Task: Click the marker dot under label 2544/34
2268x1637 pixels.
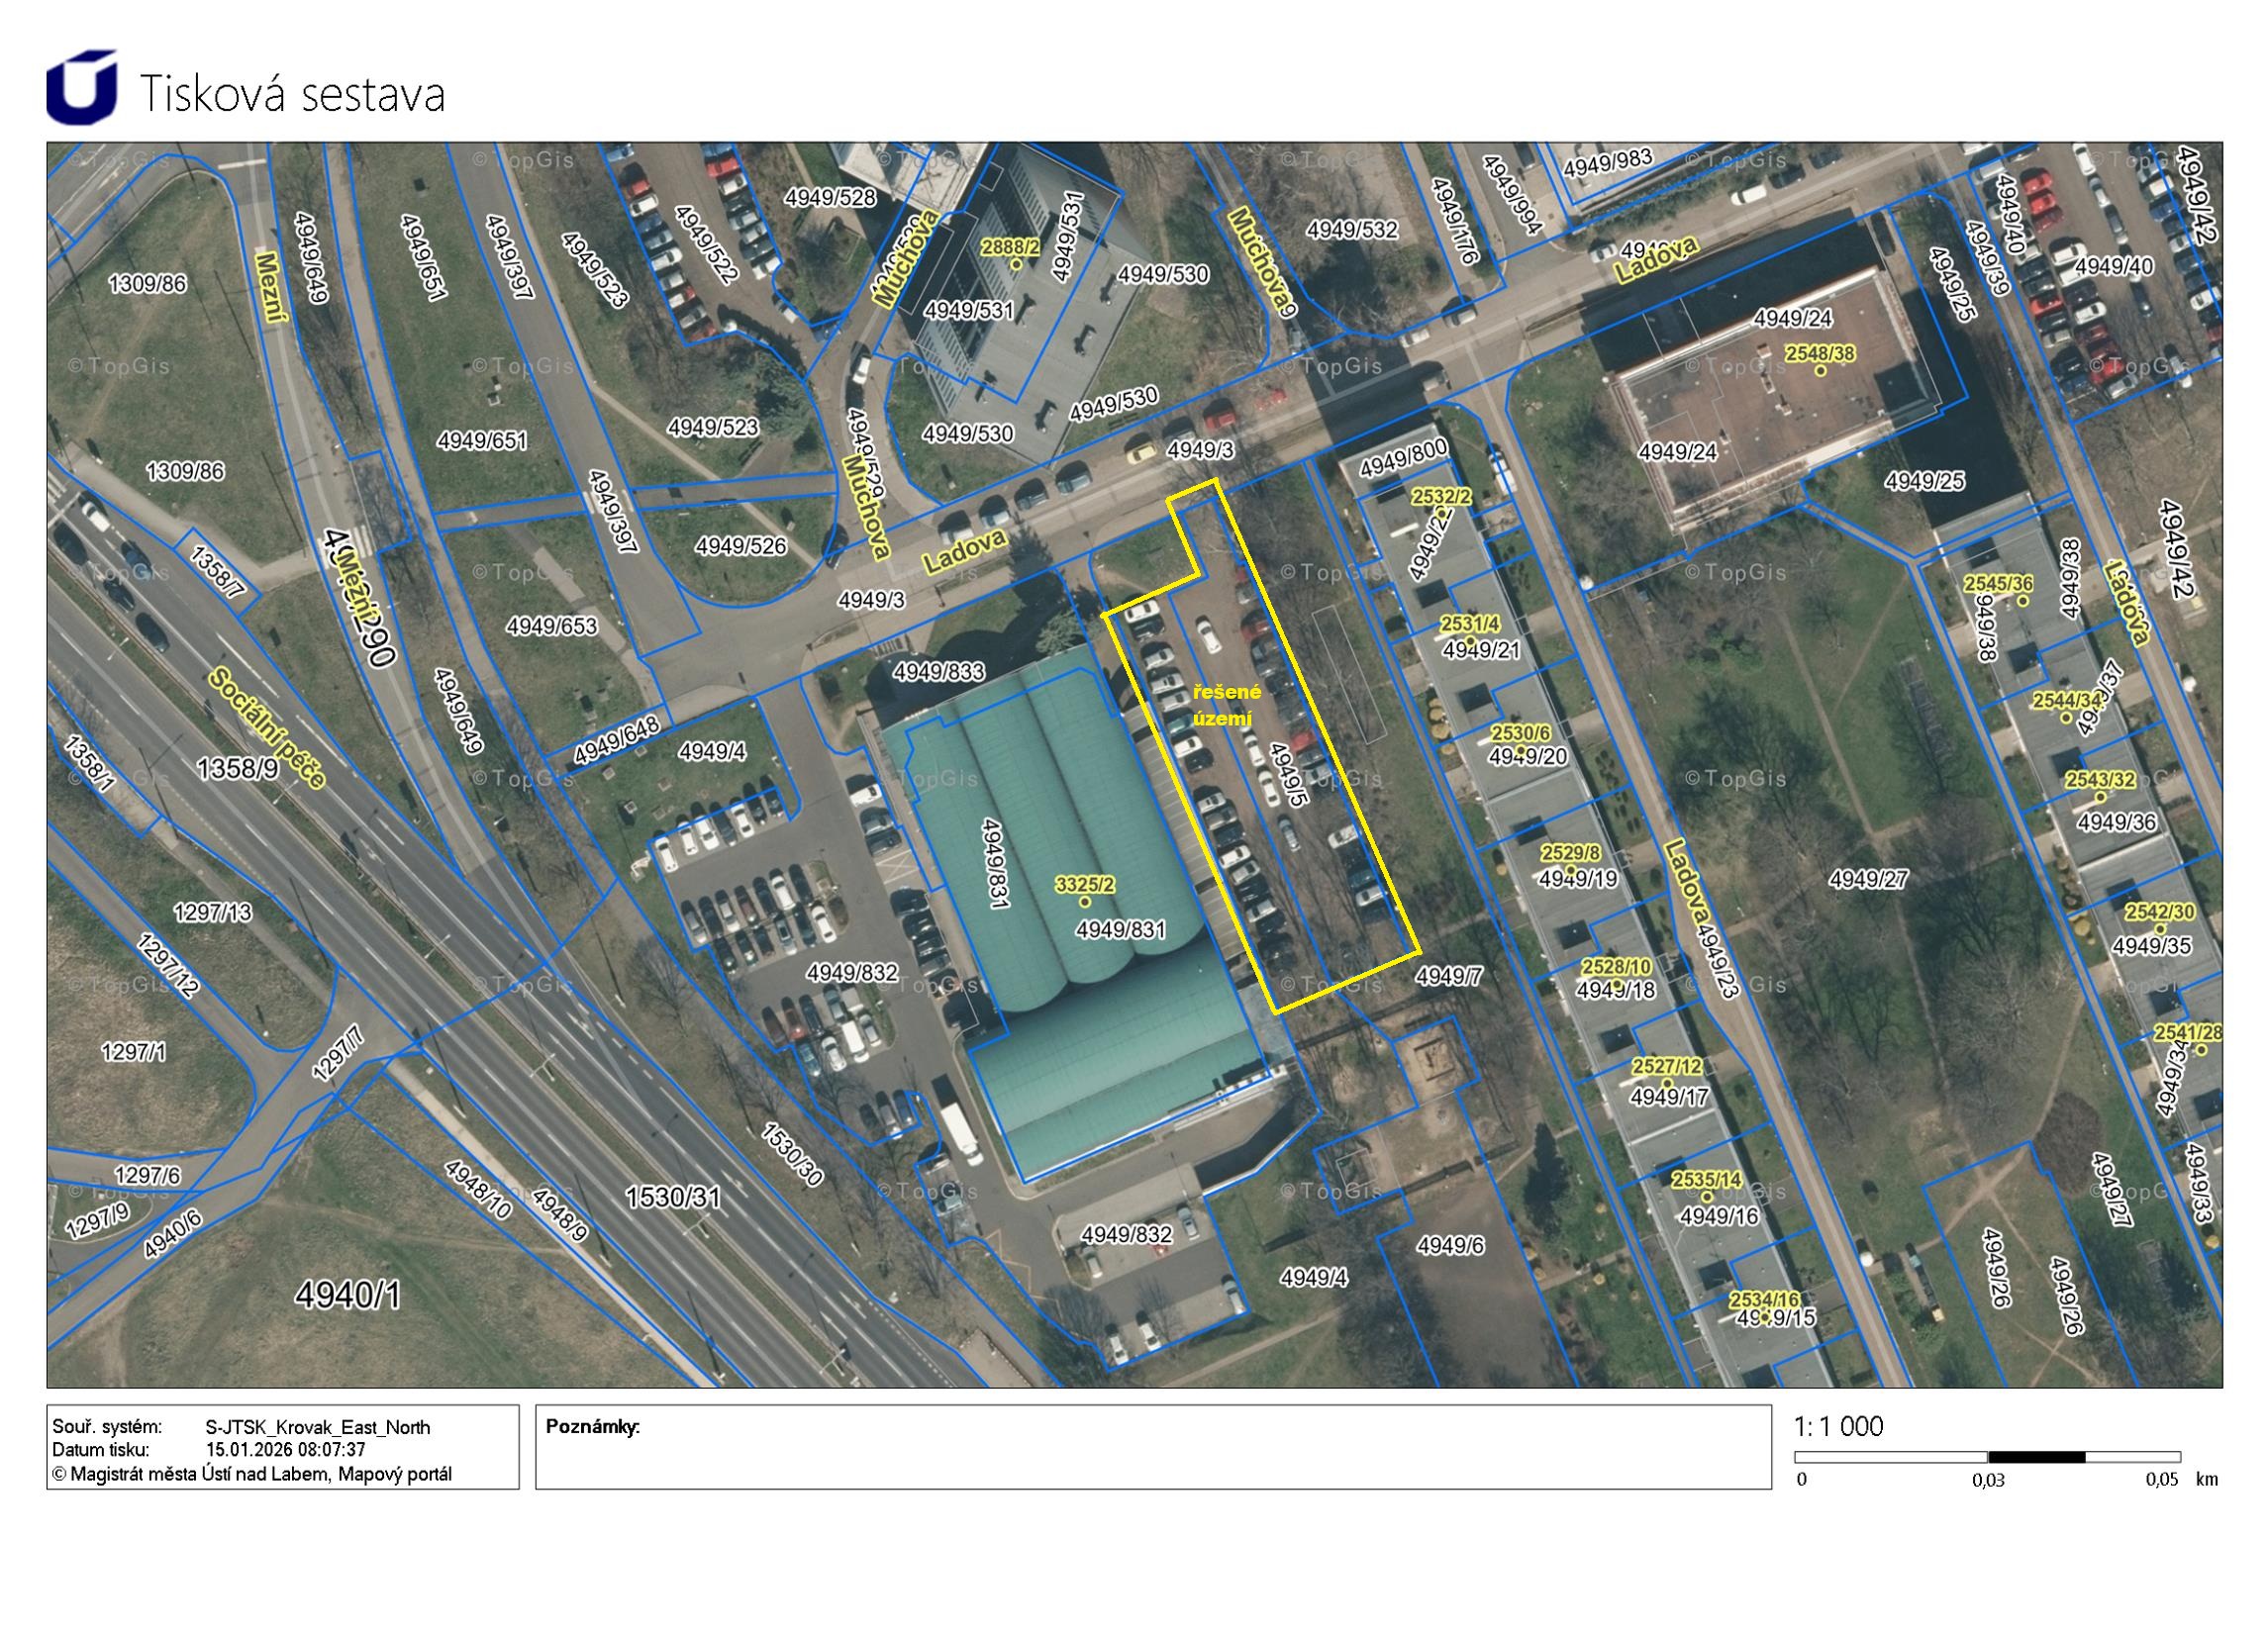Action: click(x=2066, y=718)
